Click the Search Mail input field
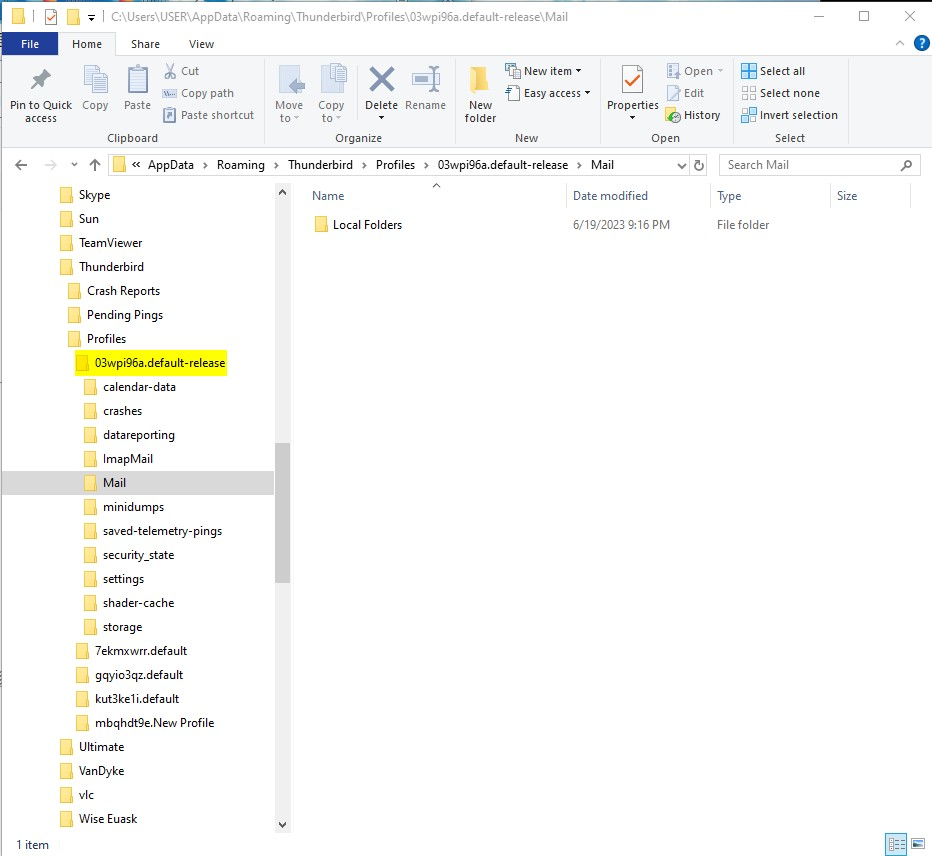The width and height of the screenshot is (932, 856). click(810, 165)
